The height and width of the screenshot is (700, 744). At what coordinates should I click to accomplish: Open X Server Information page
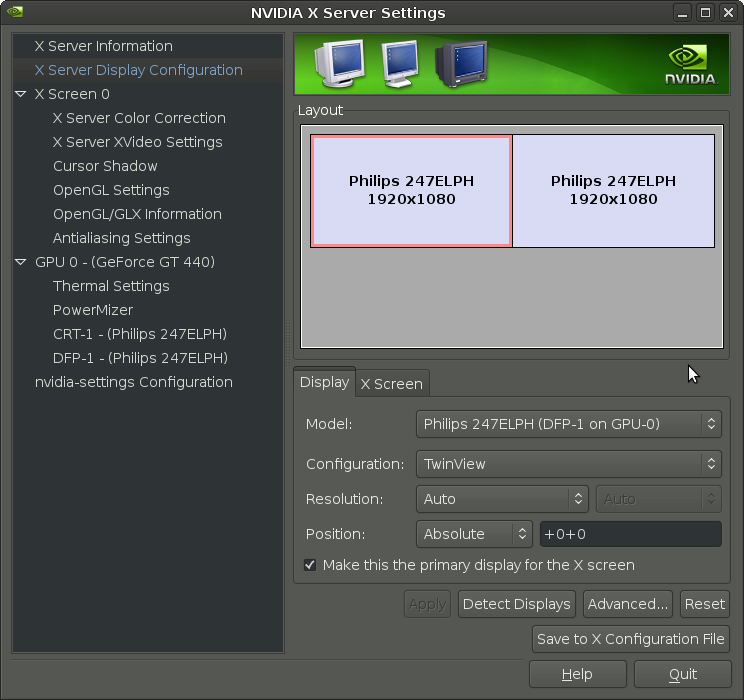103,46
